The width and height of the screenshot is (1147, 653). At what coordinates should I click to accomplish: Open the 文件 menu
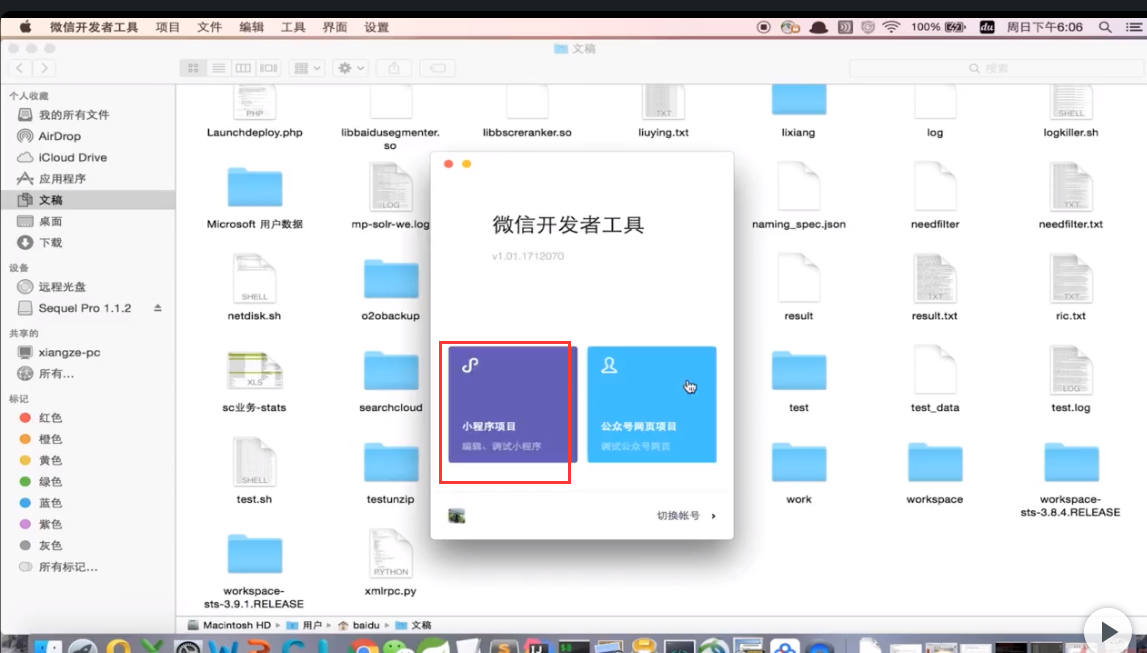click(x=209, y=27)
